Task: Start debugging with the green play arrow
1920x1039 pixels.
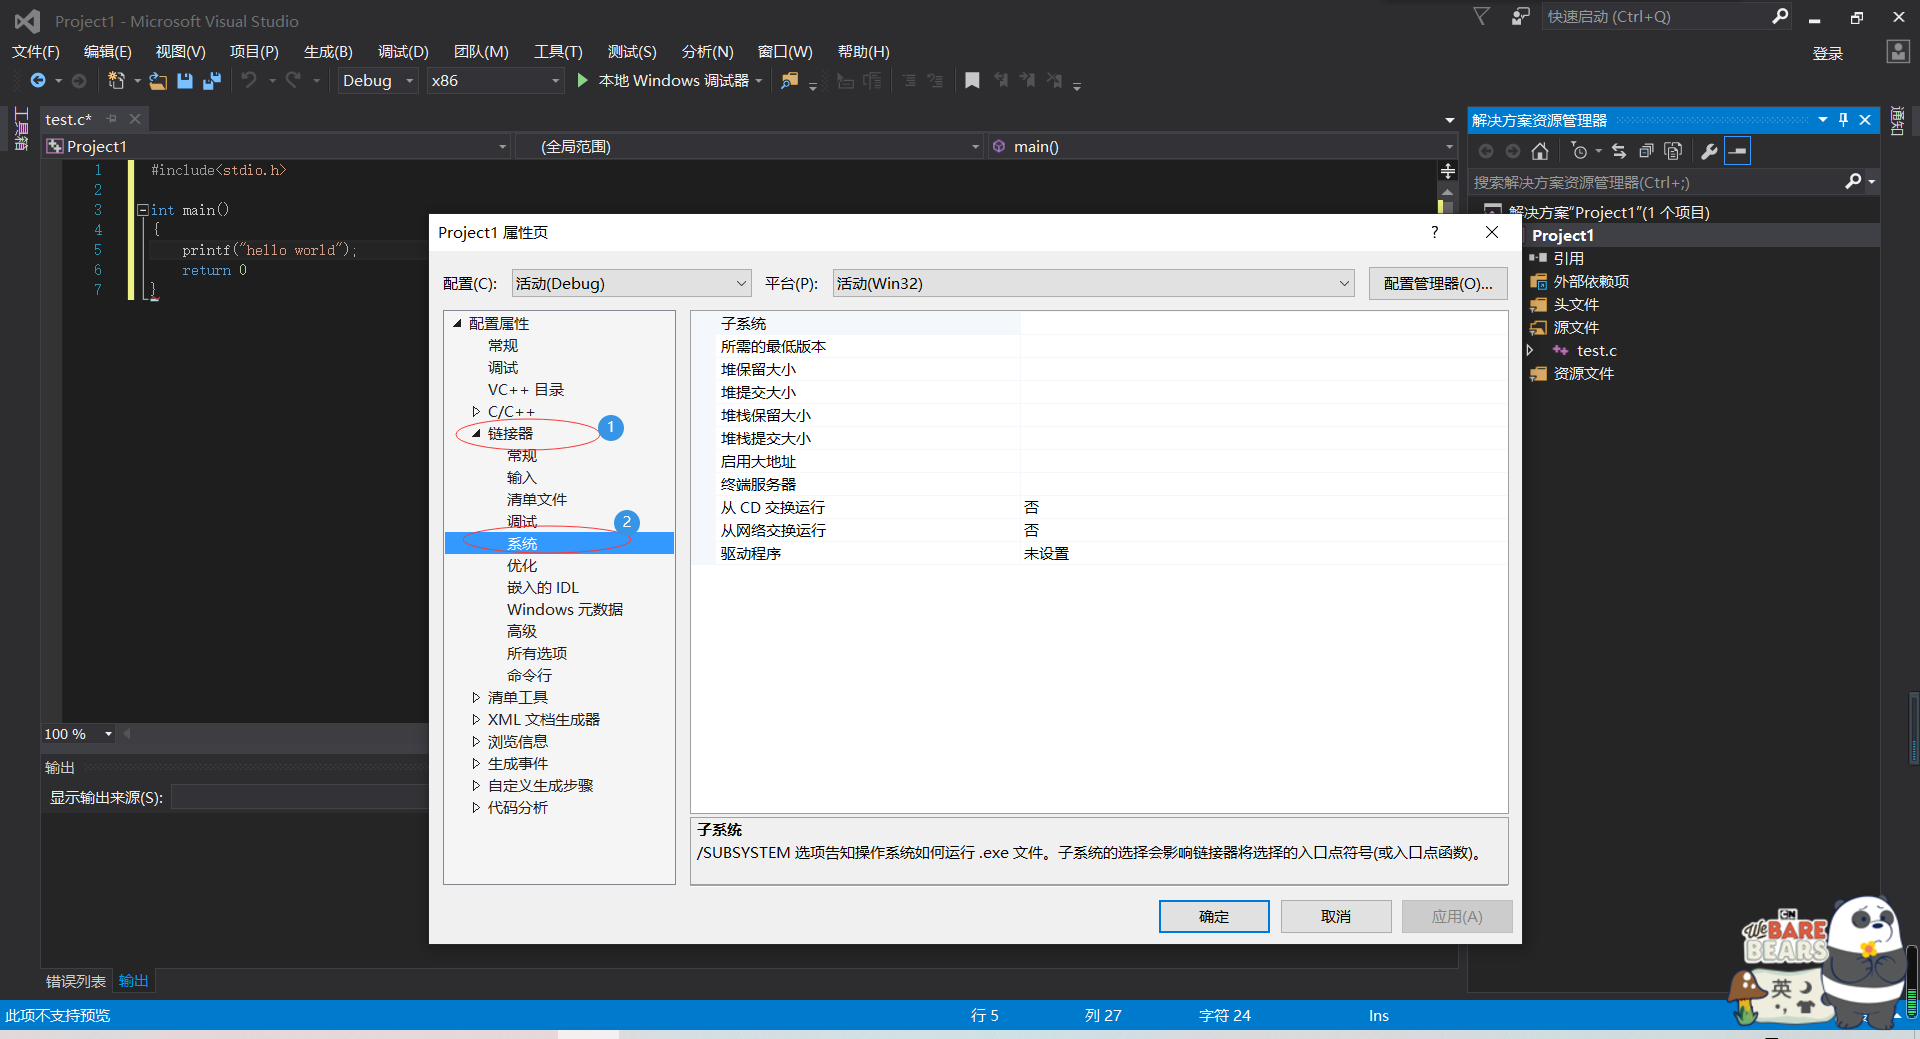Action: pyautogui.click(x=583, y=80)
